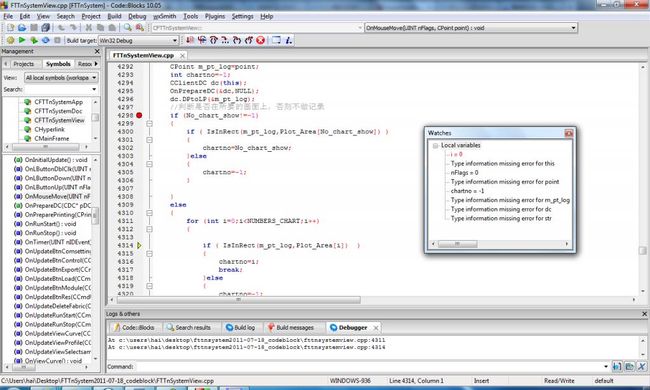
Task: Collapse the code fold at line 4301
Action: (149, 140)
